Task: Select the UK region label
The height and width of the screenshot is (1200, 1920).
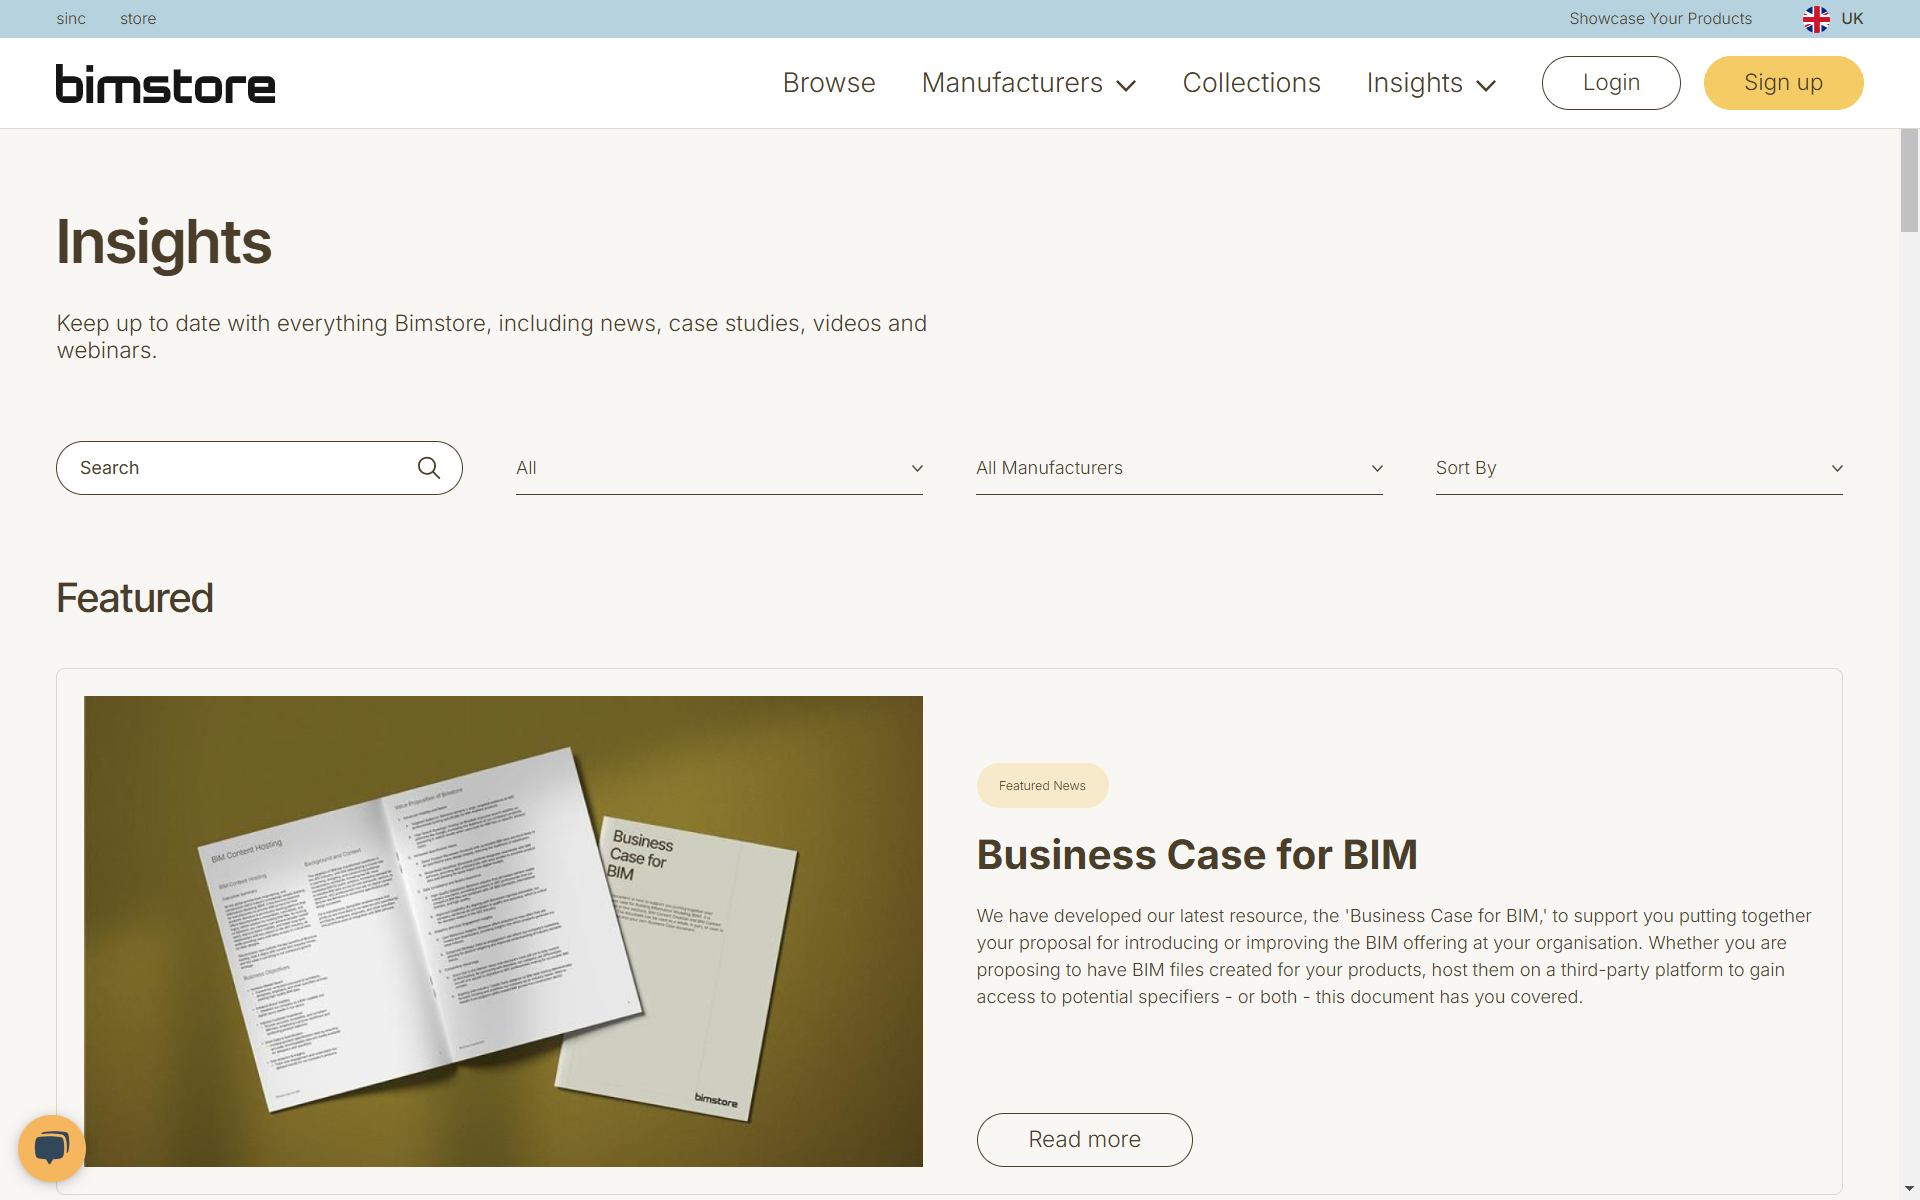Action: click(1852, 19)
